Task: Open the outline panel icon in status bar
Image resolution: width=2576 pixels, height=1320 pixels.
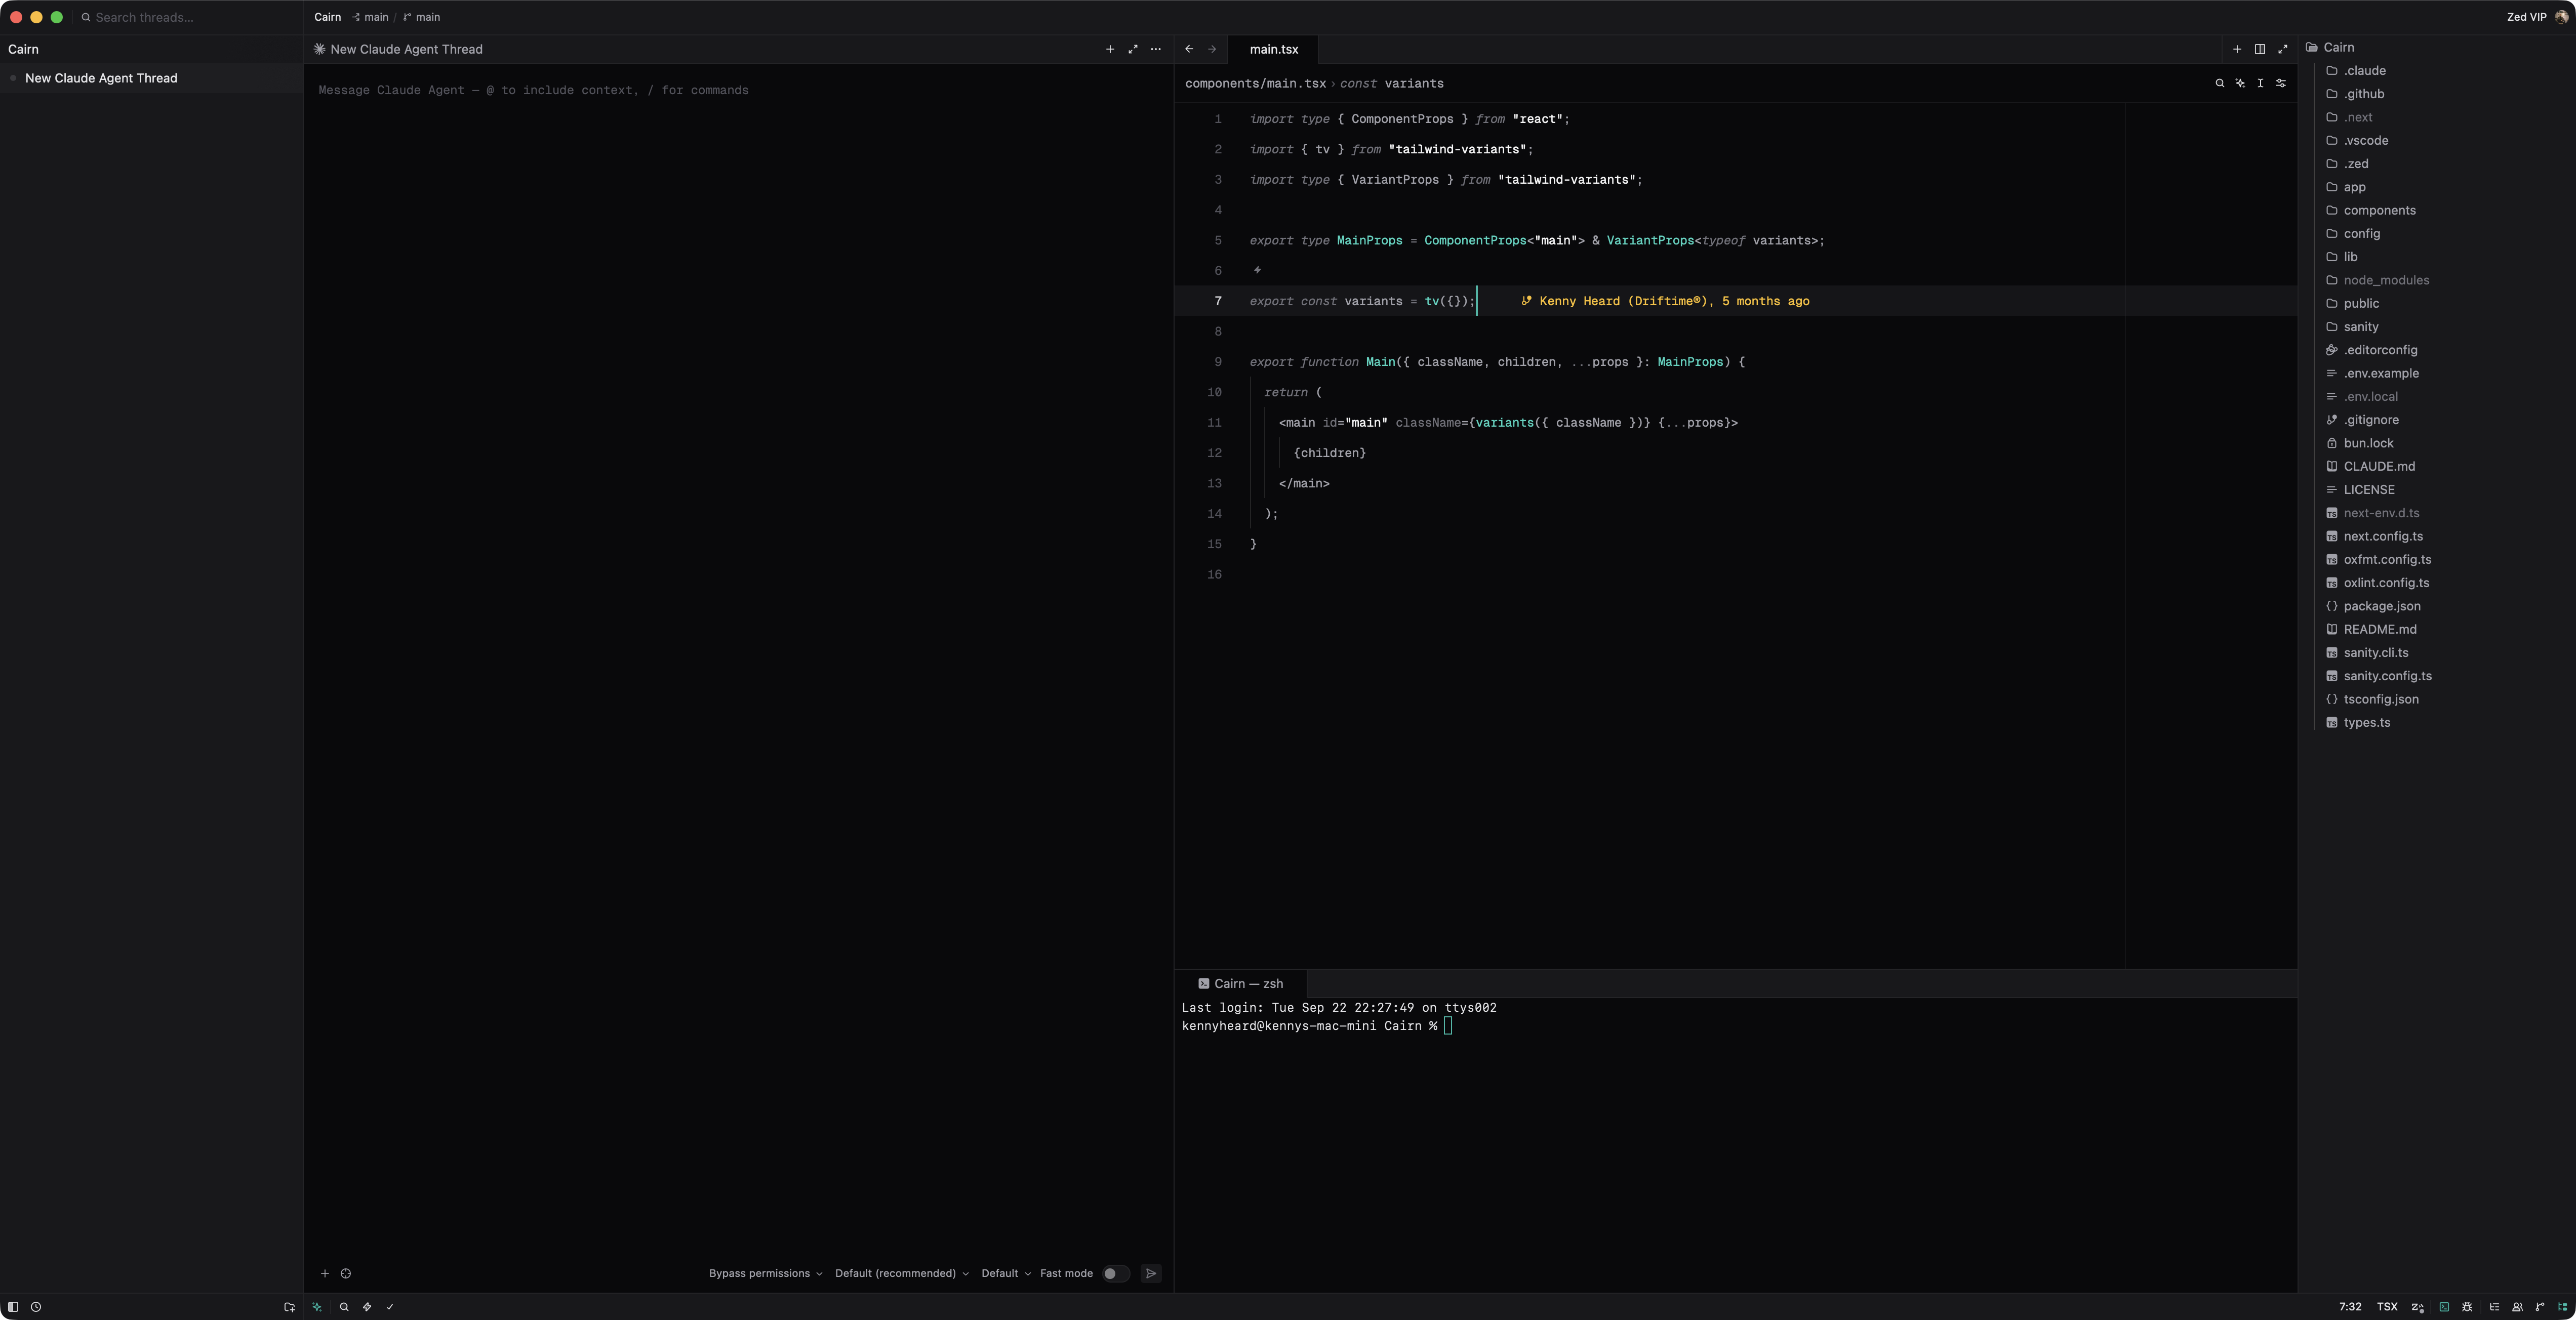Action: [2494, 1307]
